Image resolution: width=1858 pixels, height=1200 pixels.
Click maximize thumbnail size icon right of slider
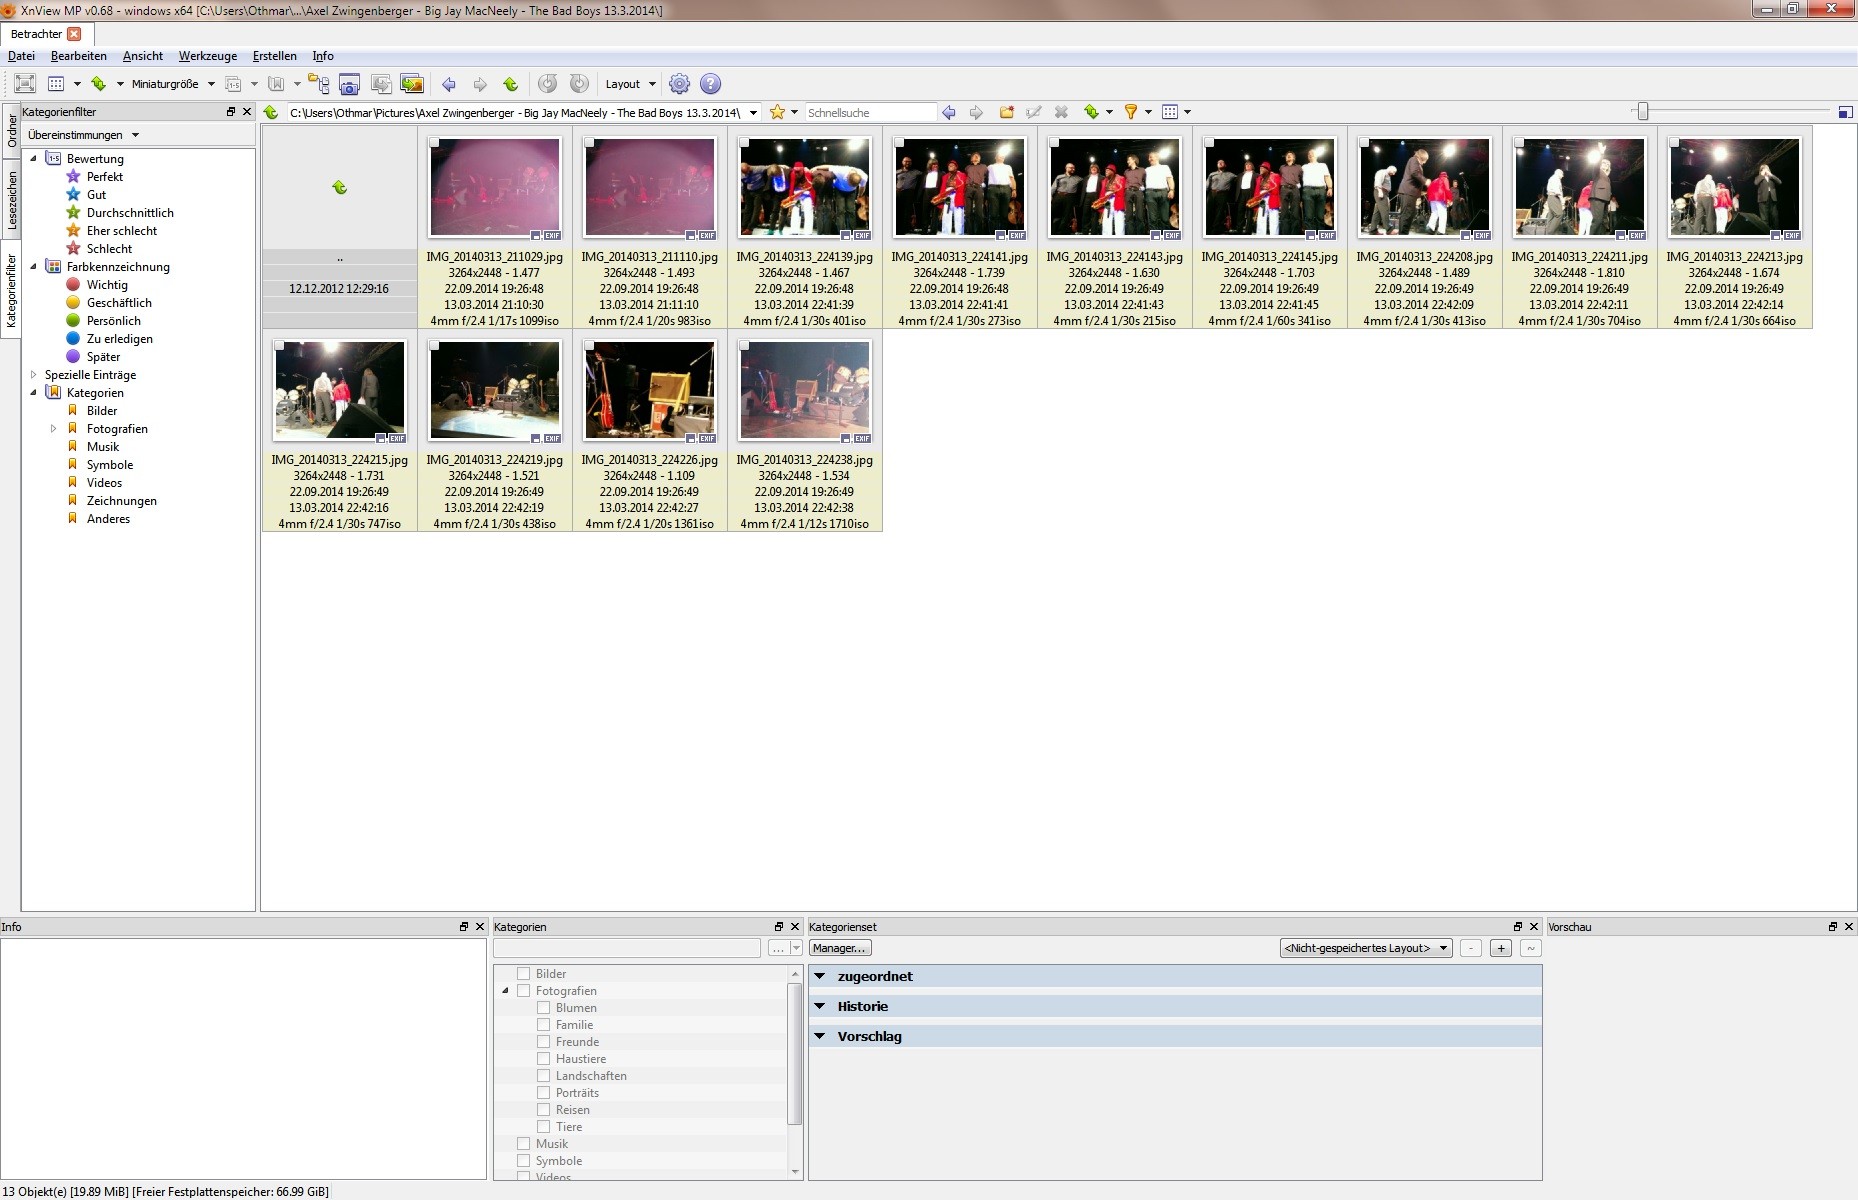click(1845, 112)
